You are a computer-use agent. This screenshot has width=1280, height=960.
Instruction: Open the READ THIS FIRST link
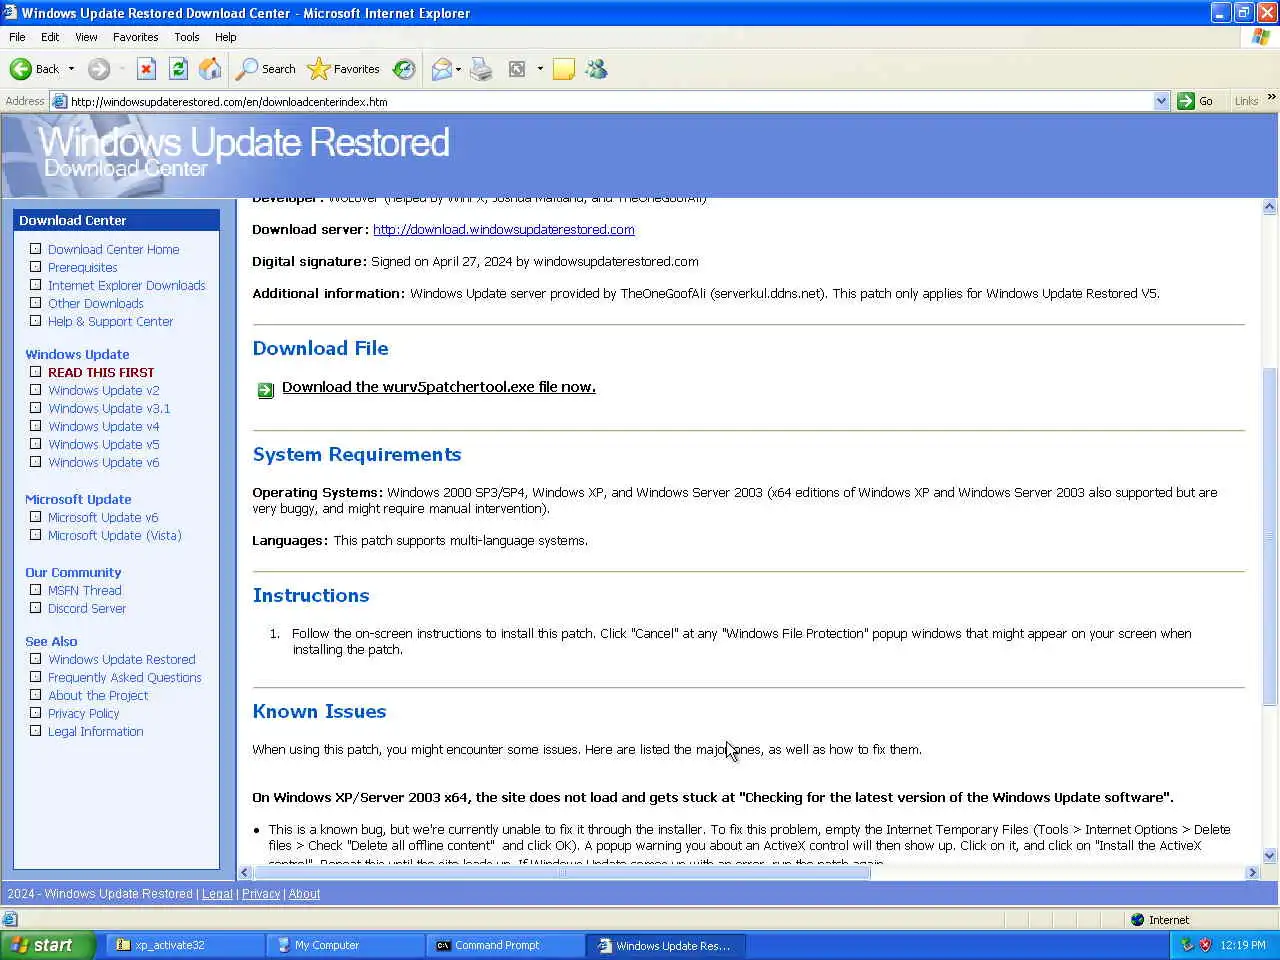click(101, 372)
